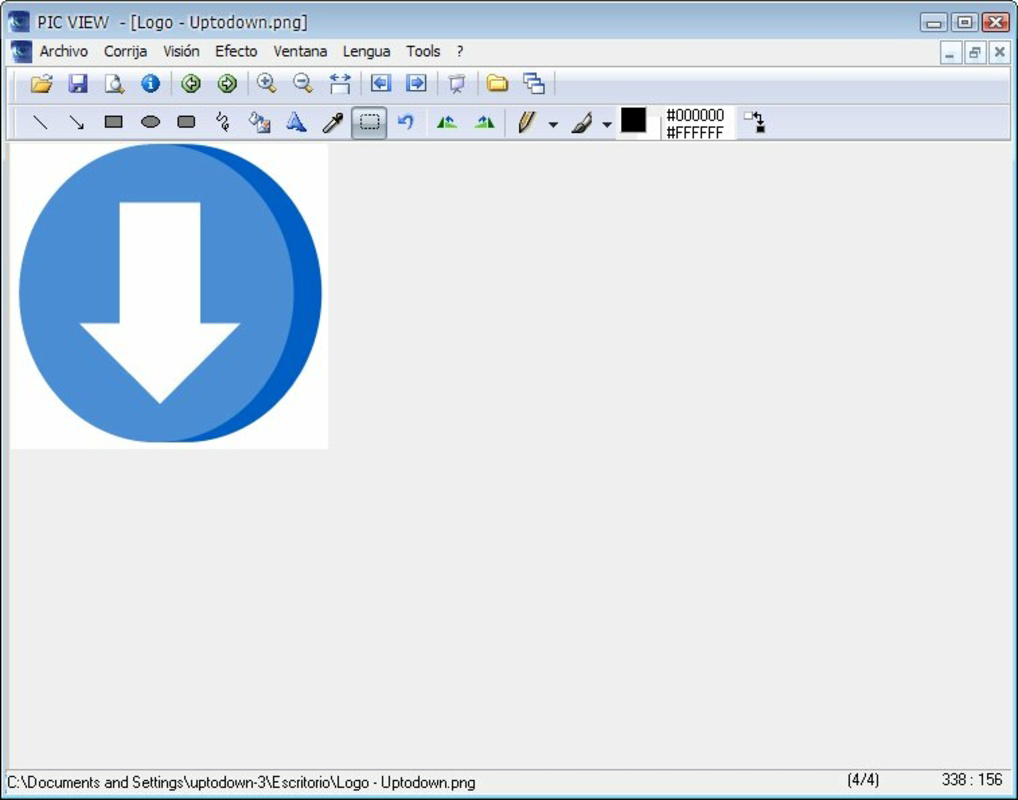Select the paint bucket image fill tool

[260, 122]
